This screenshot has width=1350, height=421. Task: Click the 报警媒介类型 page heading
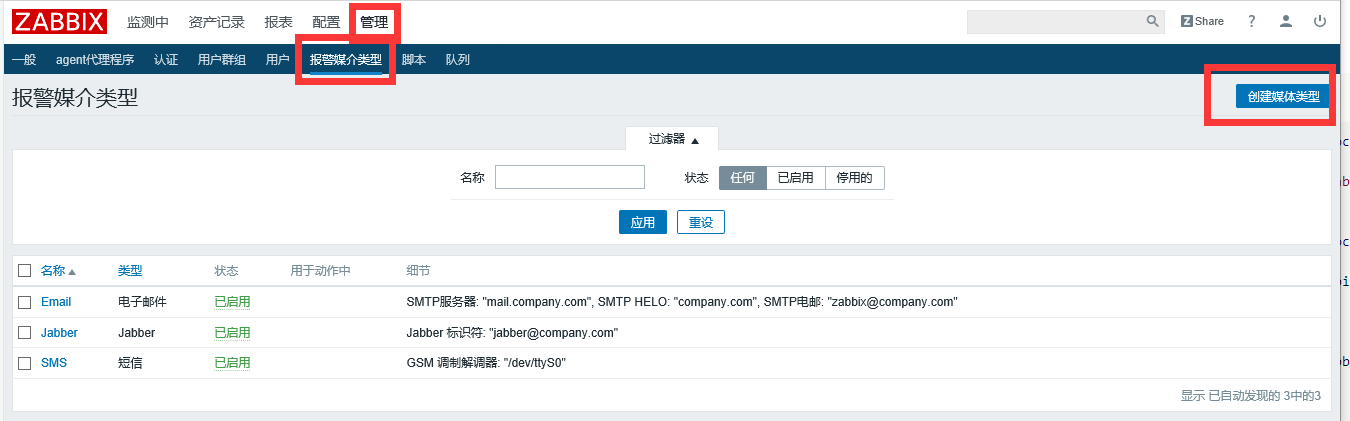pos(75,98)
